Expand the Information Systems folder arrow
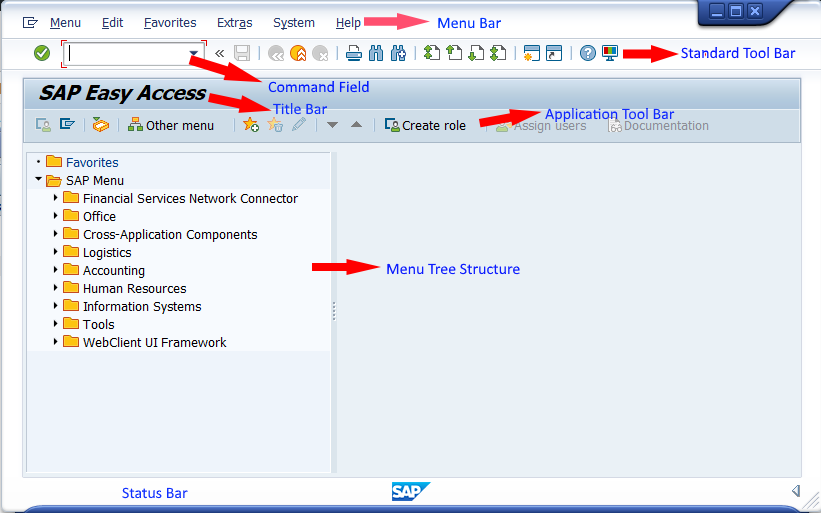Viewport: 821px width, 513px height. click(x=56, y=305)
